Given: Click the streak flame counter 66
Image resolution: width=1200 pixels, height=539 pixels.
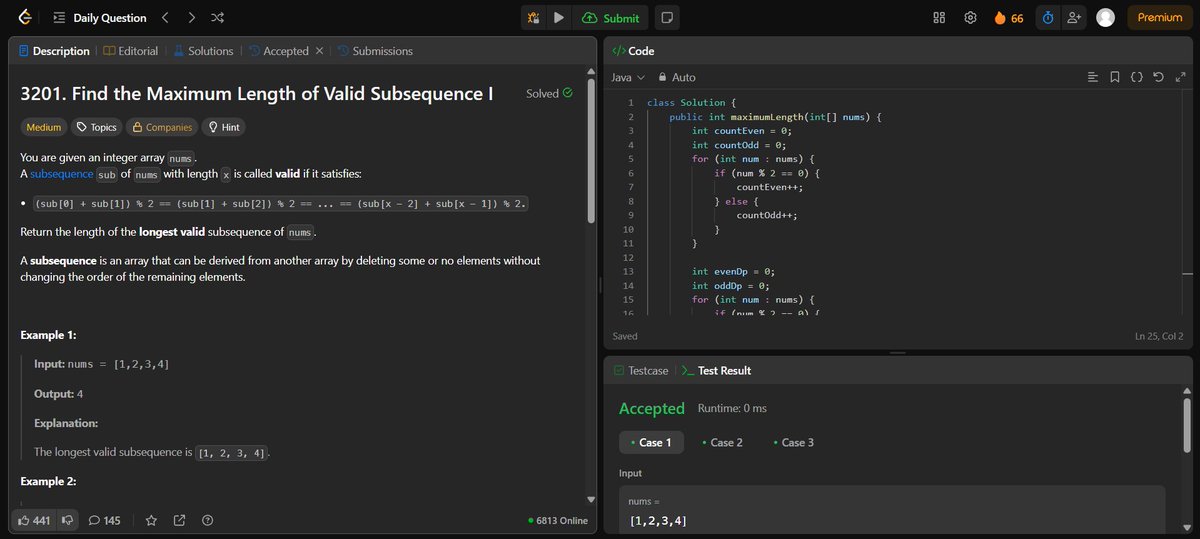Looking at the screenshot, I should point(1008,18).
